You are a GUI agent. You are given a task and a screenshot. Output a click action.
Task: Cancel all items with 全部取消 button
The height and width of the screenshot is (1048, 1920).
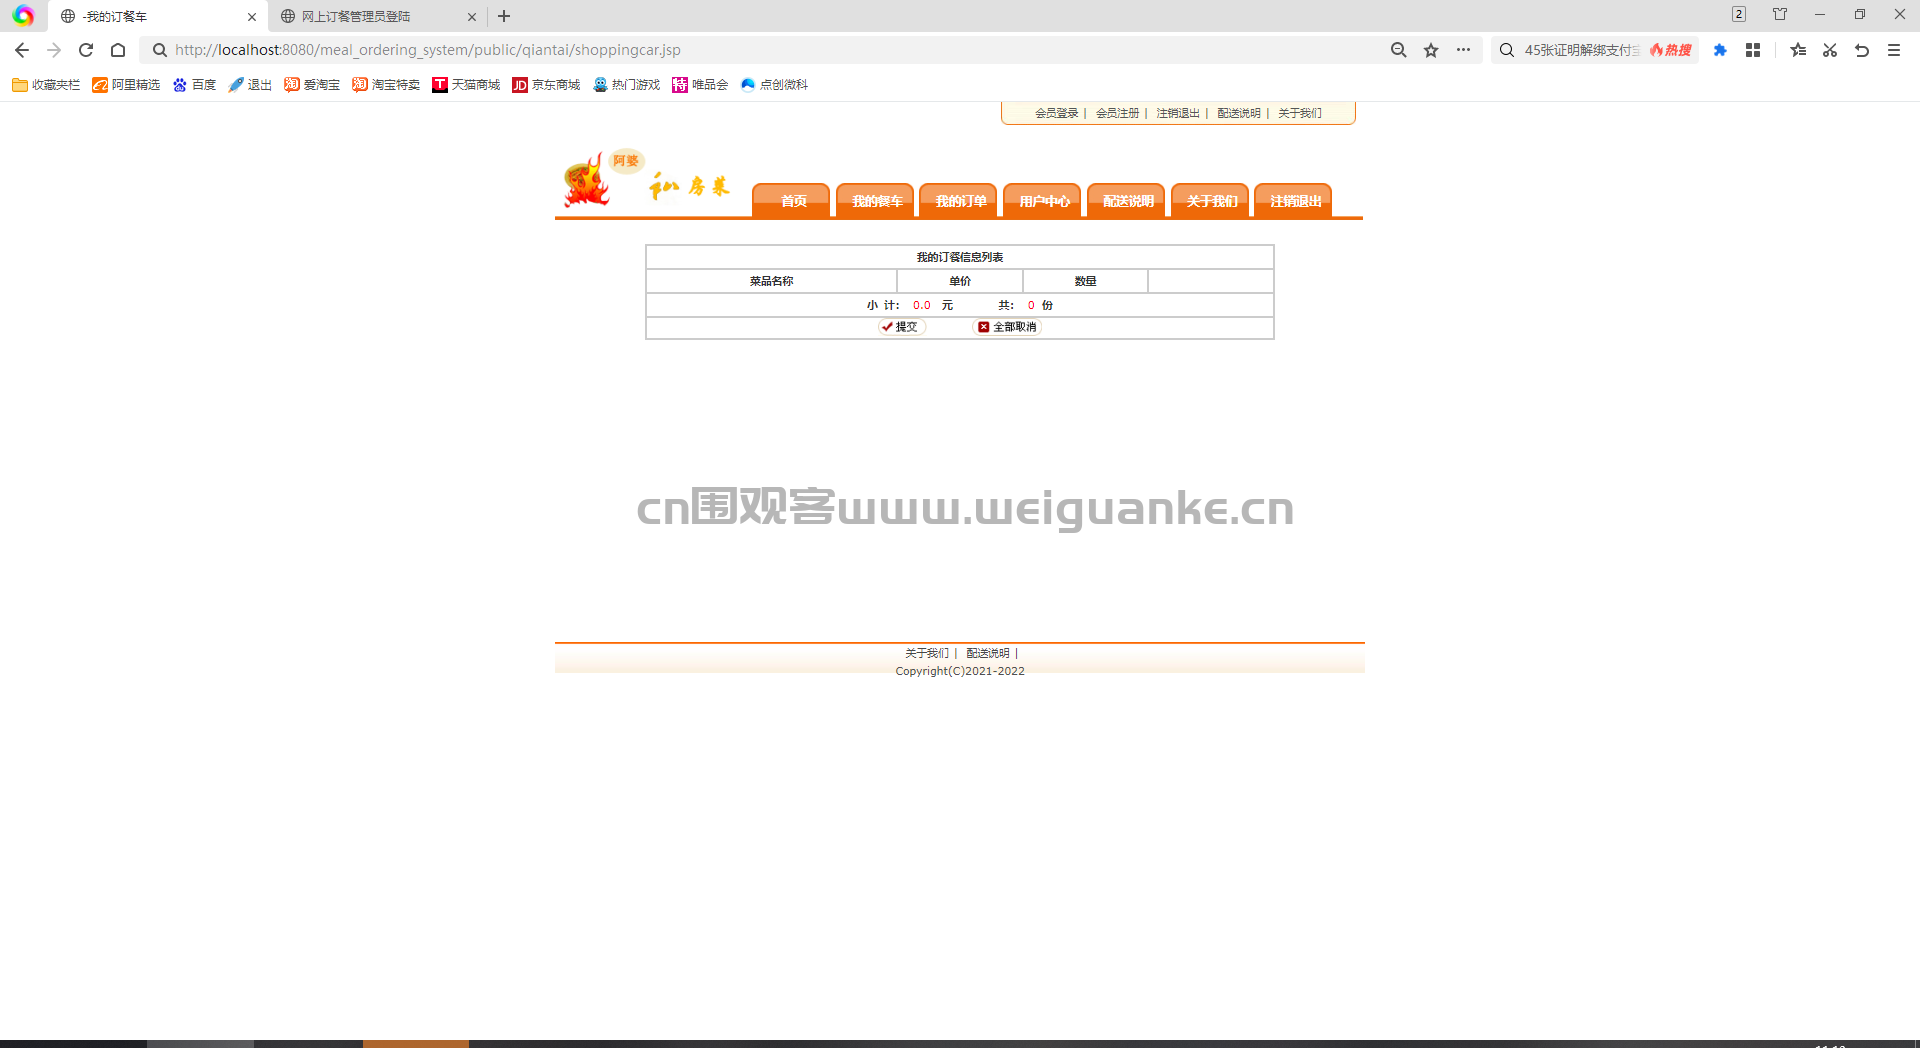(1008, 327)
